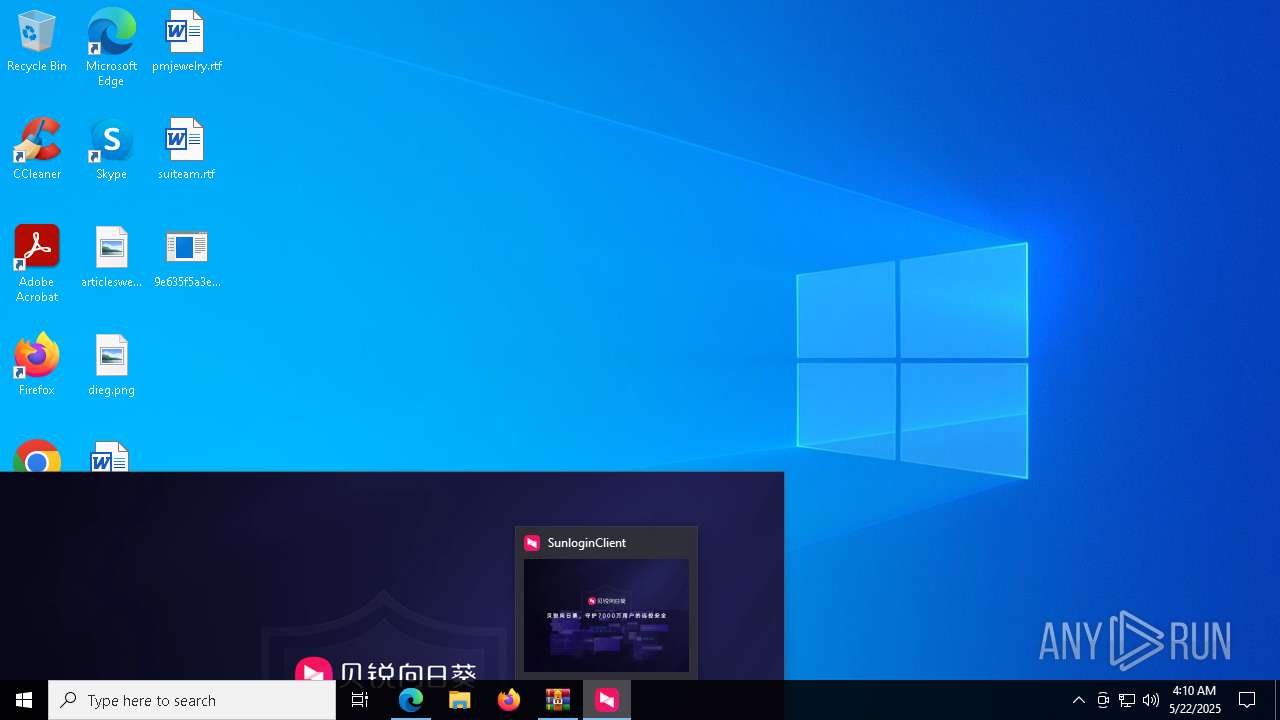Image resolution: width=1280 pixels, height=720 pixels.
Task: Open Adobe Acrobat desktop shortcut
Action: click(37, 264)
